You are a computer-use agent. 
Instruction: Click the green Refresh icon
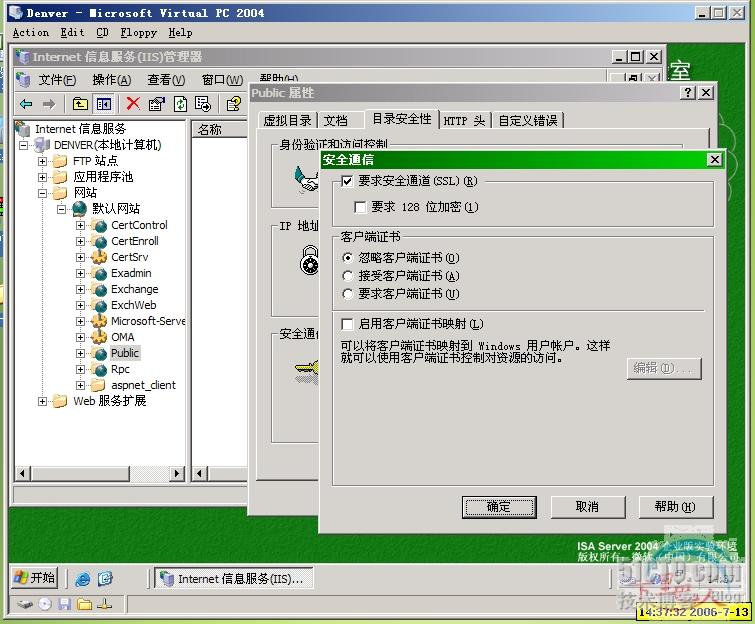pos(180,104)
